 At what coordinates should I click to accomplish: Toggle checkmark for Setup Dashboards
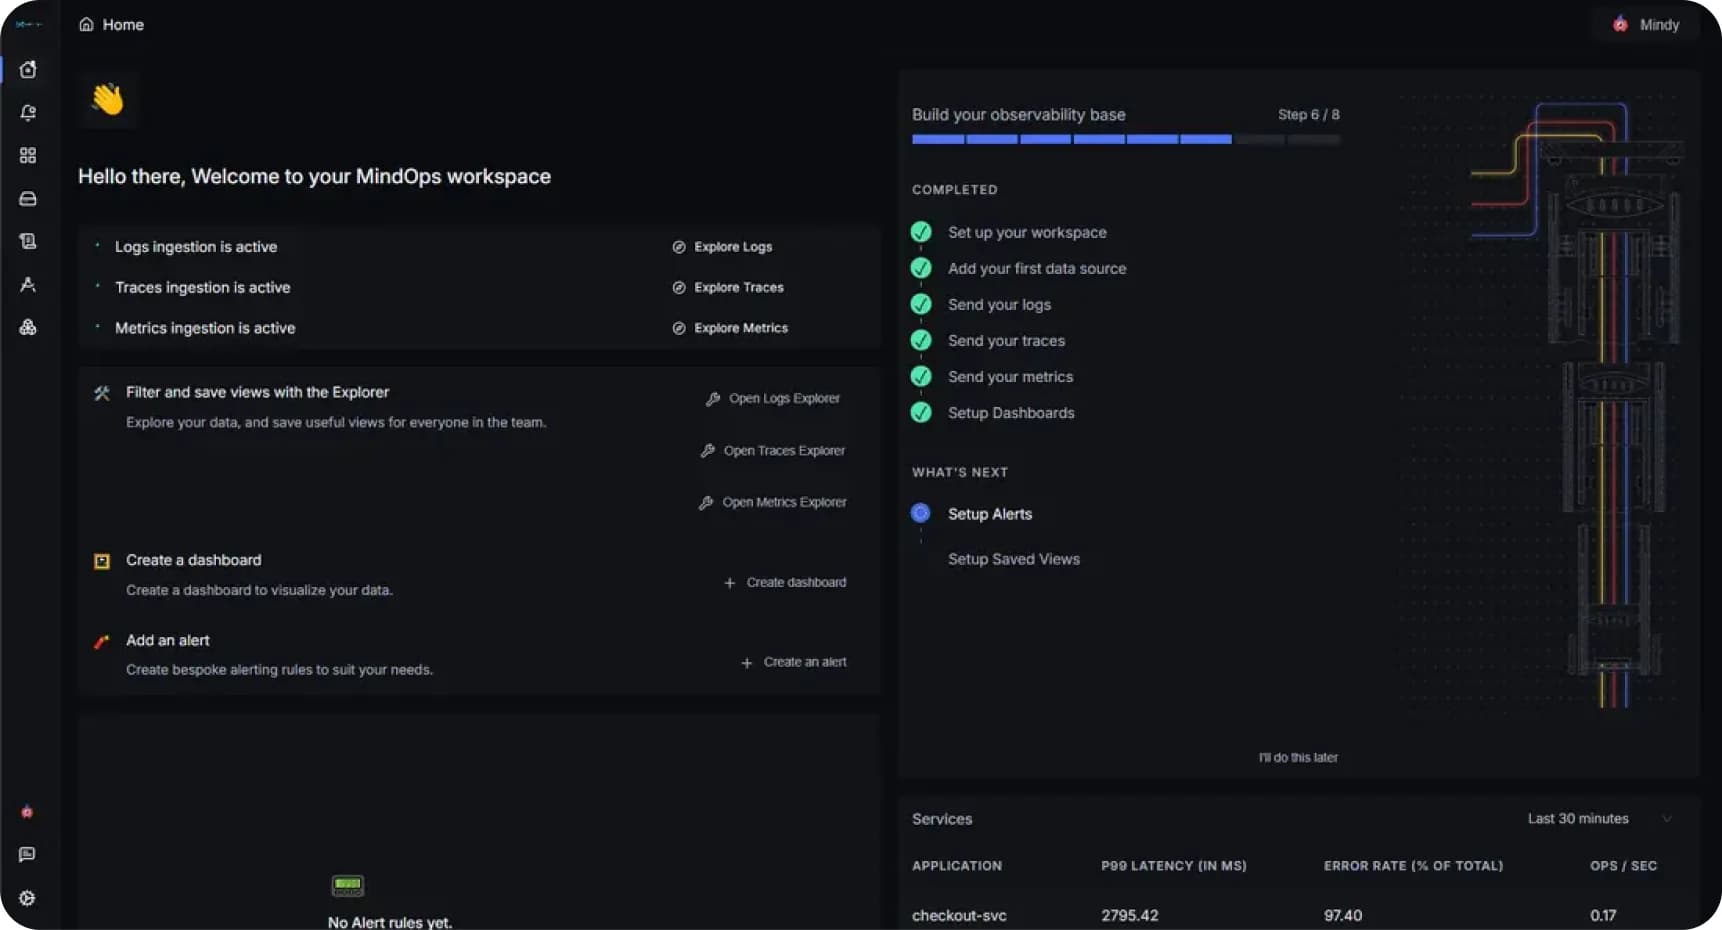(921, 412)
